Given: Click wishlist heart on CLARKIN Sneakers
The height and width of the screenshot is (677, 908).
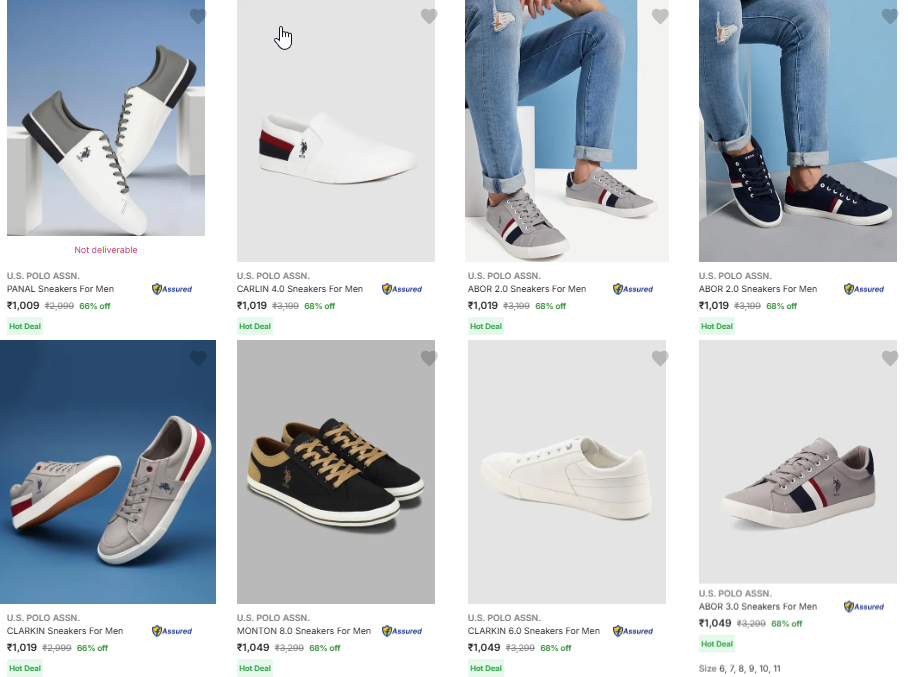Looking at the screenshot, I should pyautogui.click(x=198, y=358).
